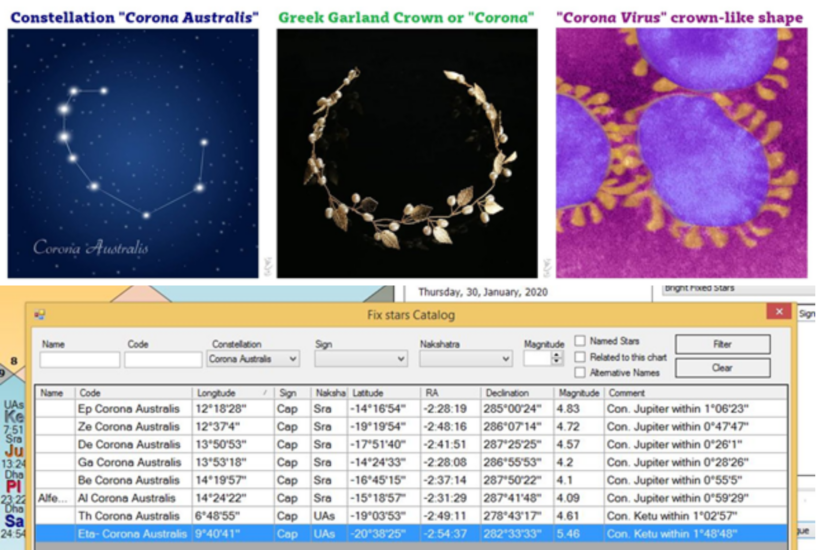Select the Al Corona Australis row
Viewport: 823px width, 550px height.
130,498
